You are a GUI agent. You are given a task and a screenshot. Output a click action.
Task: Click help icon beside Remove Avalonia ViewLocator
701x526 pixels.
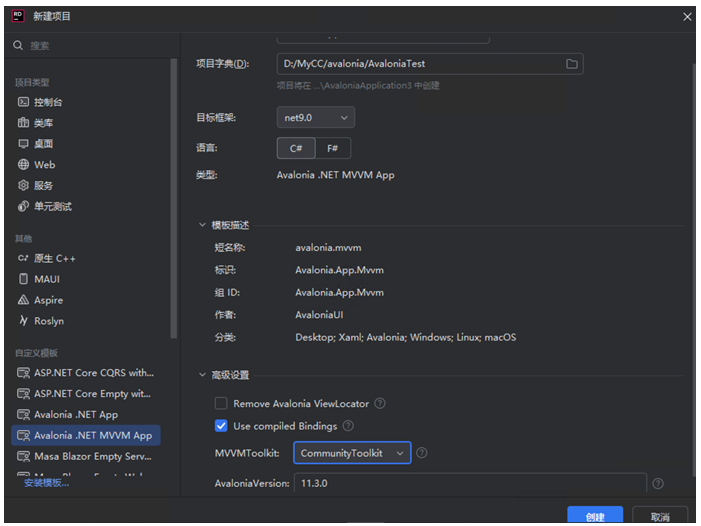[380, 404]
